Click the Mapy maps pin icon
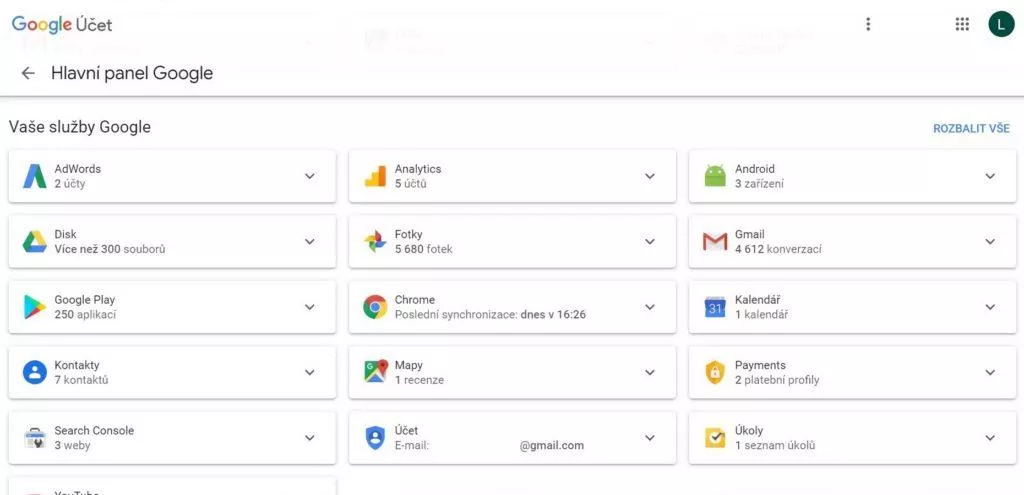The image size is (1024, 495). [376, 372]
